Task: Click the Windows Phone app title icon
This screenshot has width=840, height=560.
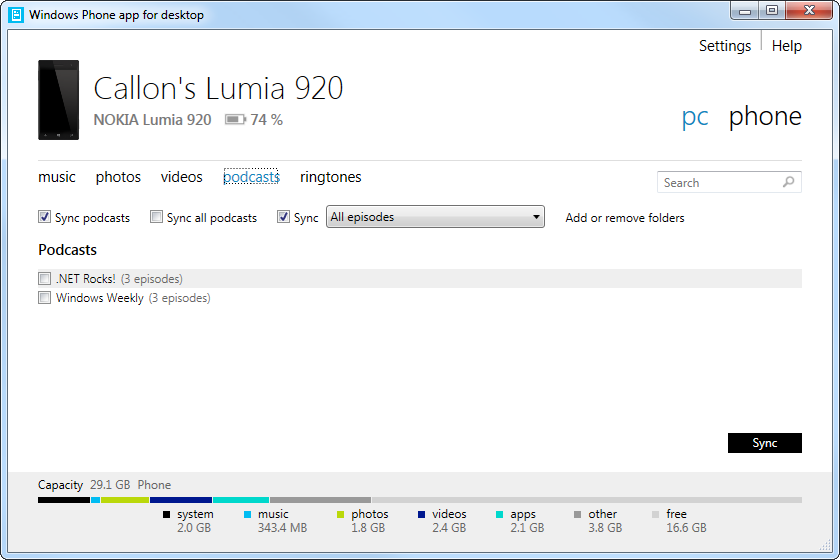Action: (x=15, y=15)
